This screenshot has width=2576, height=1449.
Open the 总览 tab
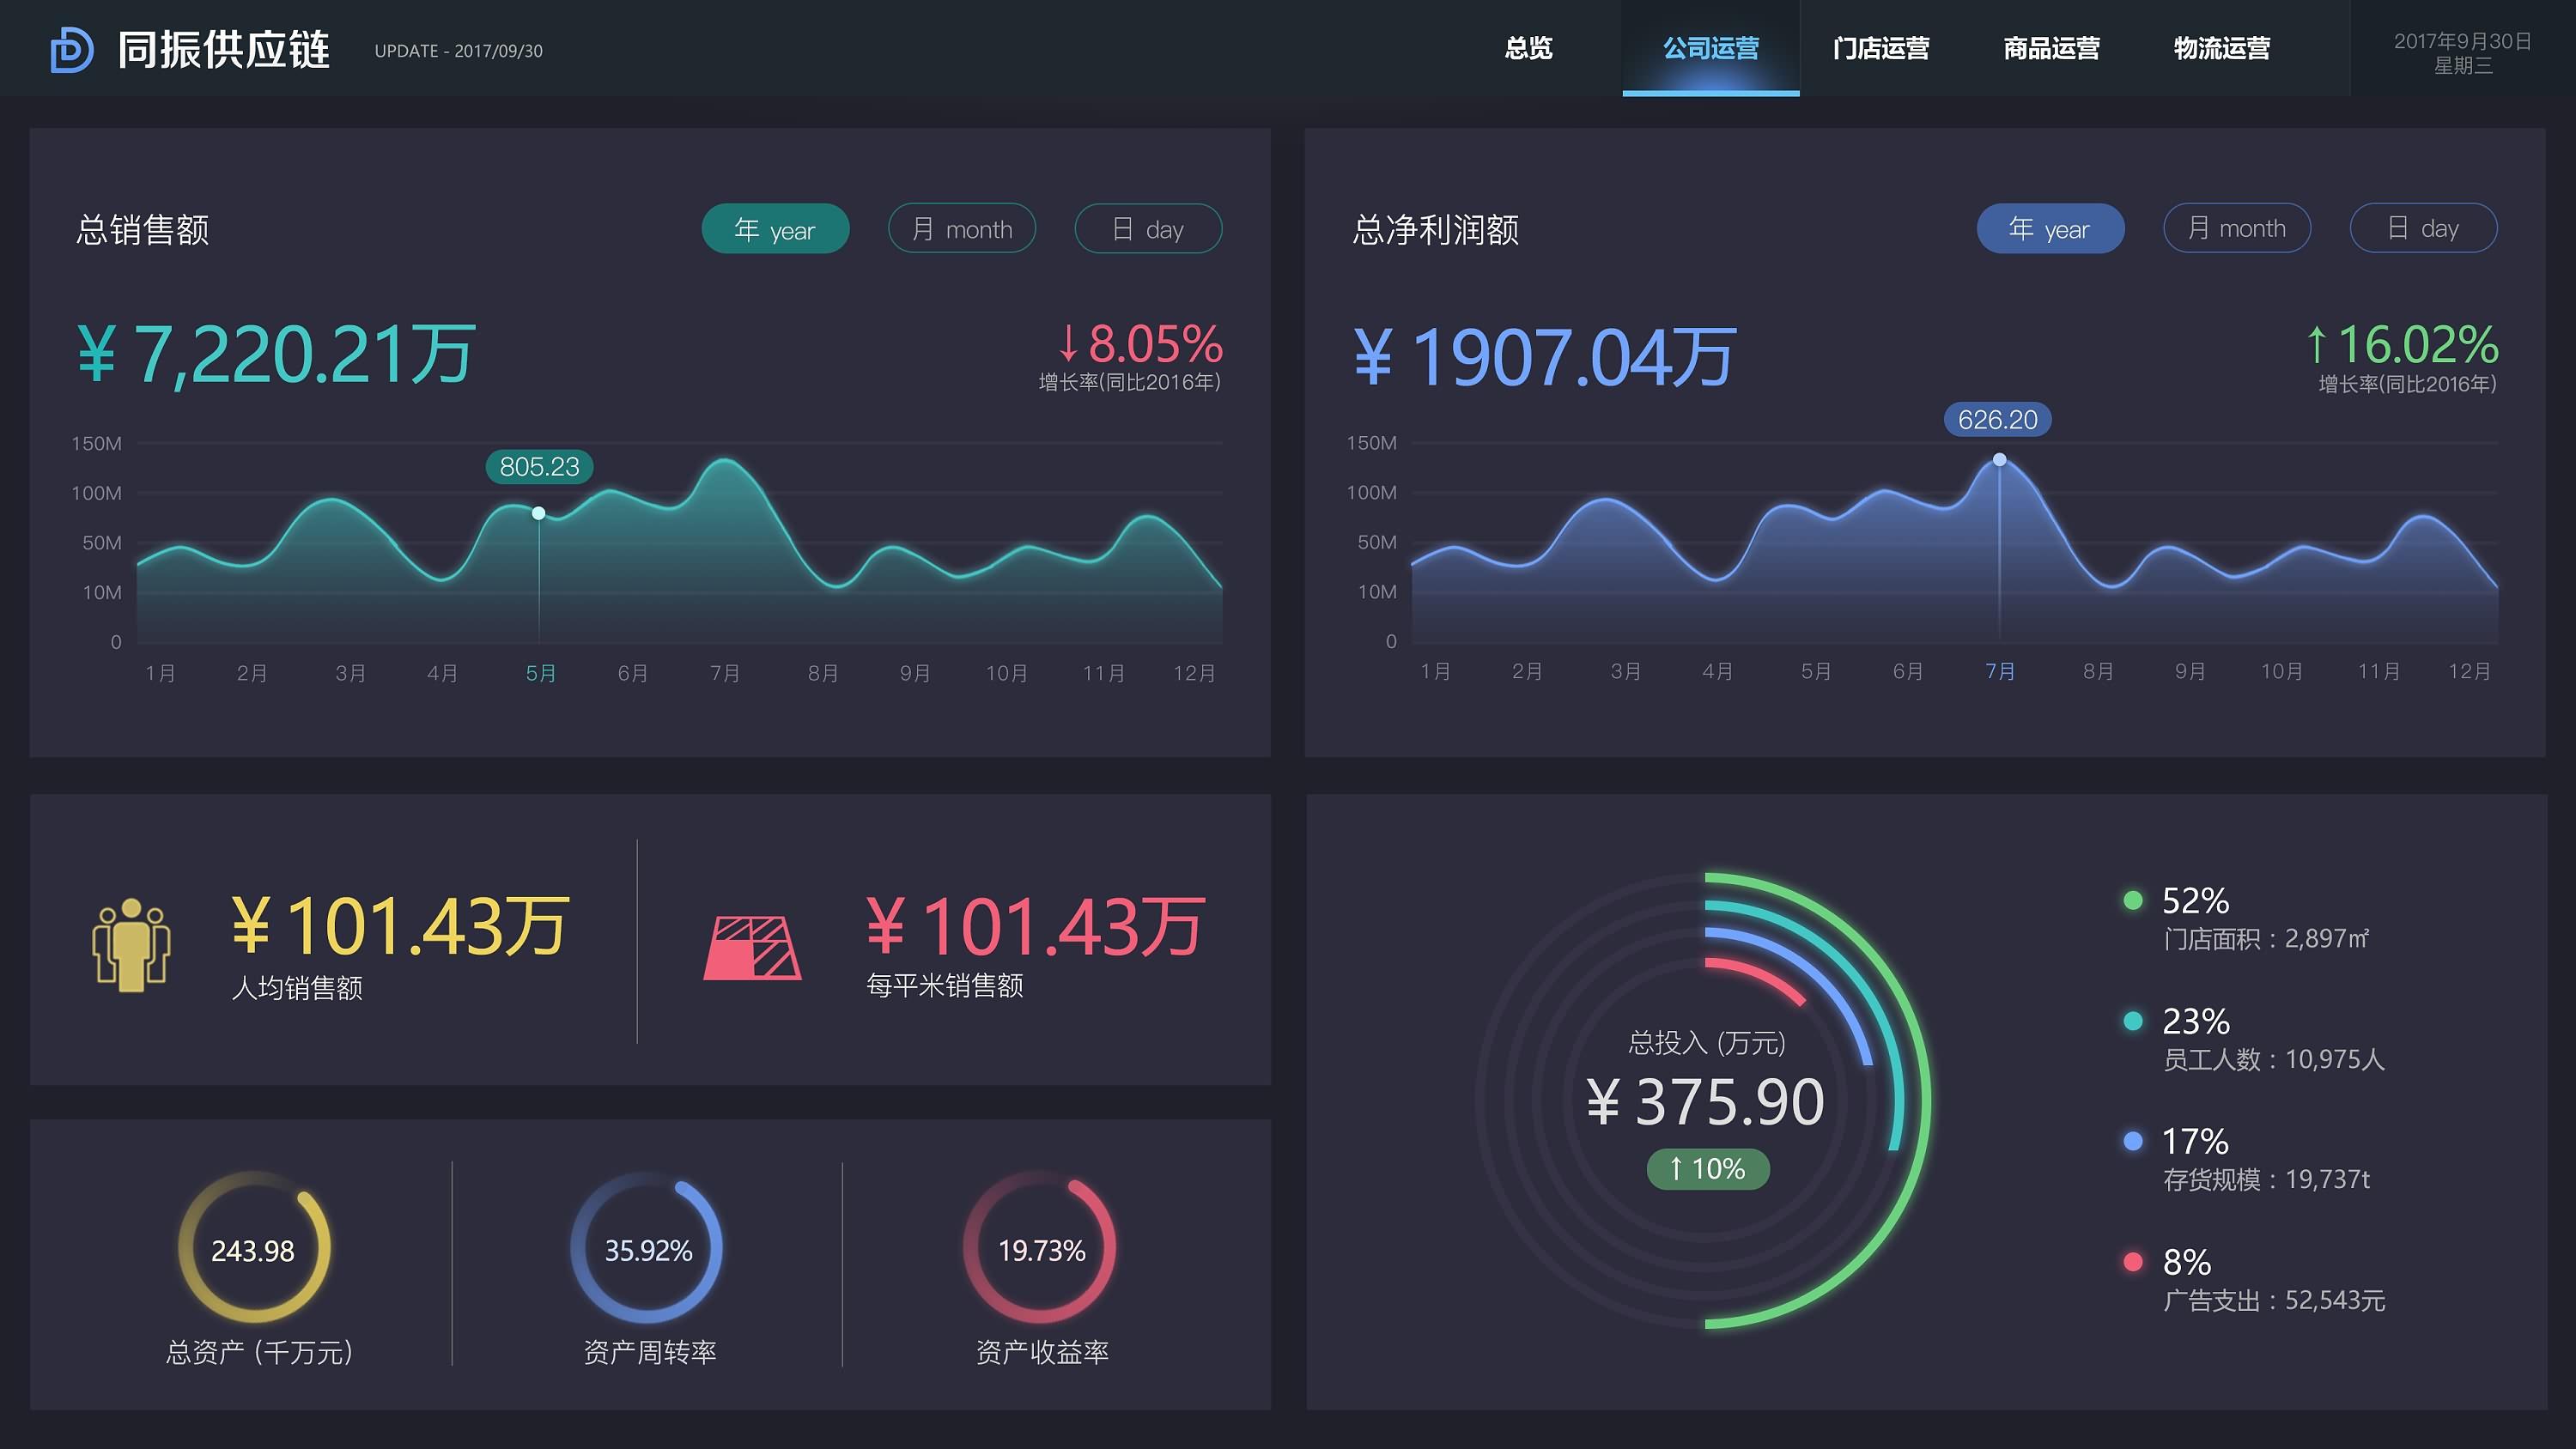point(1528,48)
